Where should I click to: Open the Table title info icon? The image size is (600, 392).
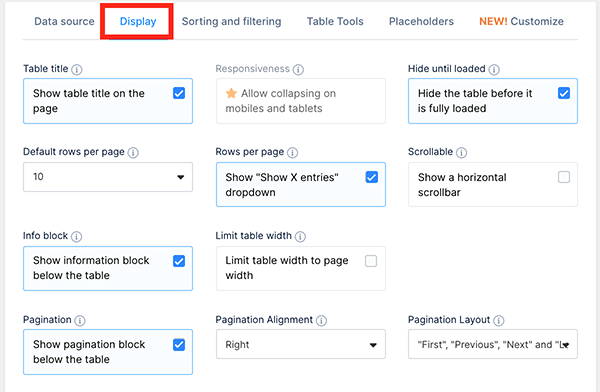tap(77, 69)
